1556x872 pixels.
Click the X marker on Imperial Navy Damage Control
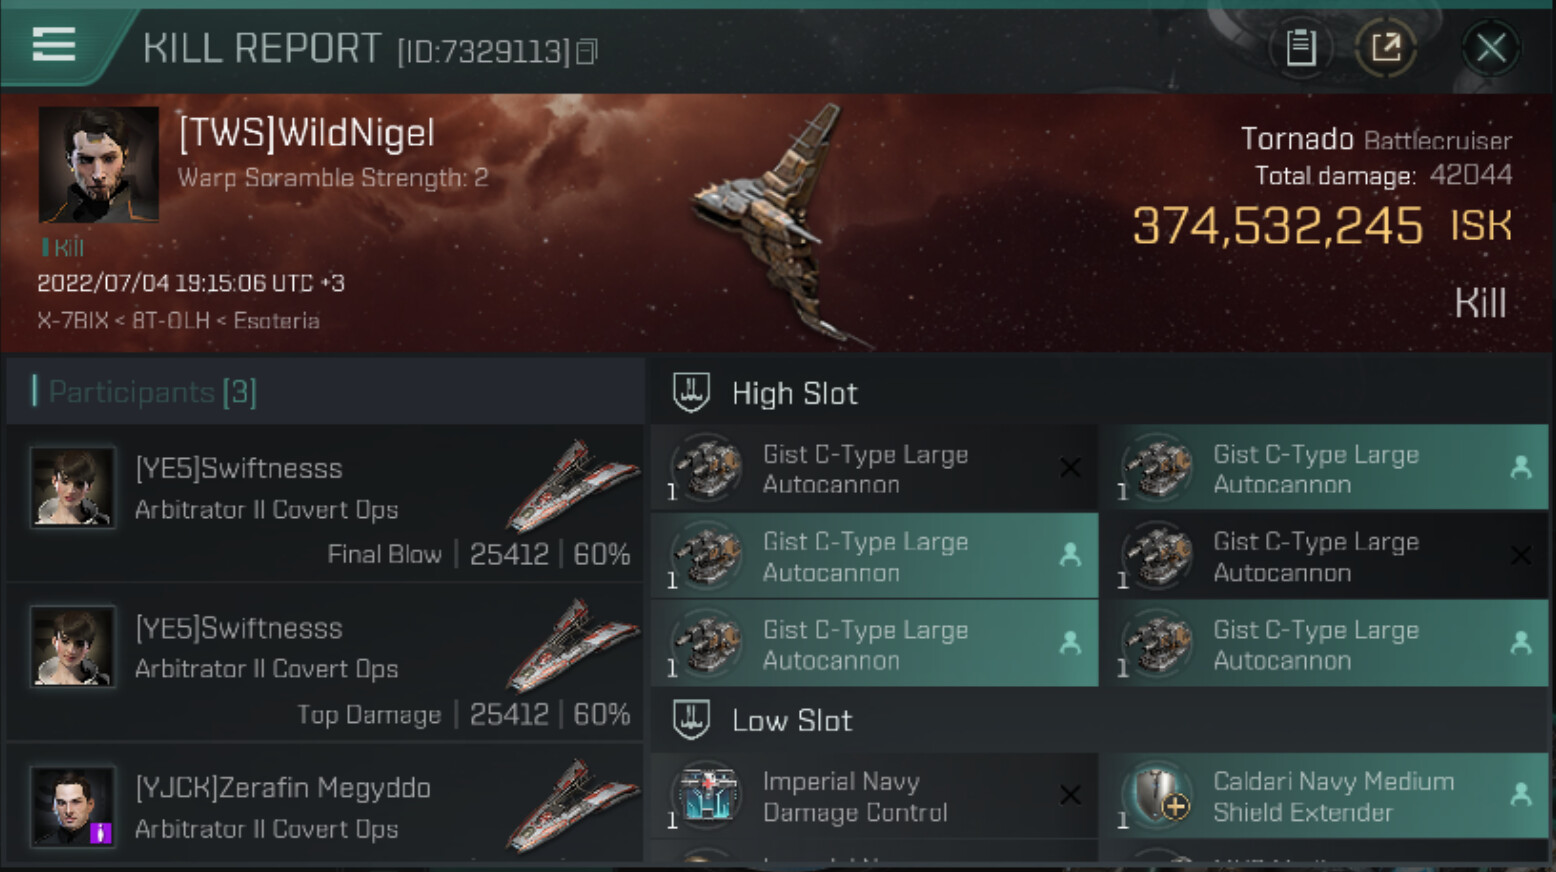tap(1070, 795)
